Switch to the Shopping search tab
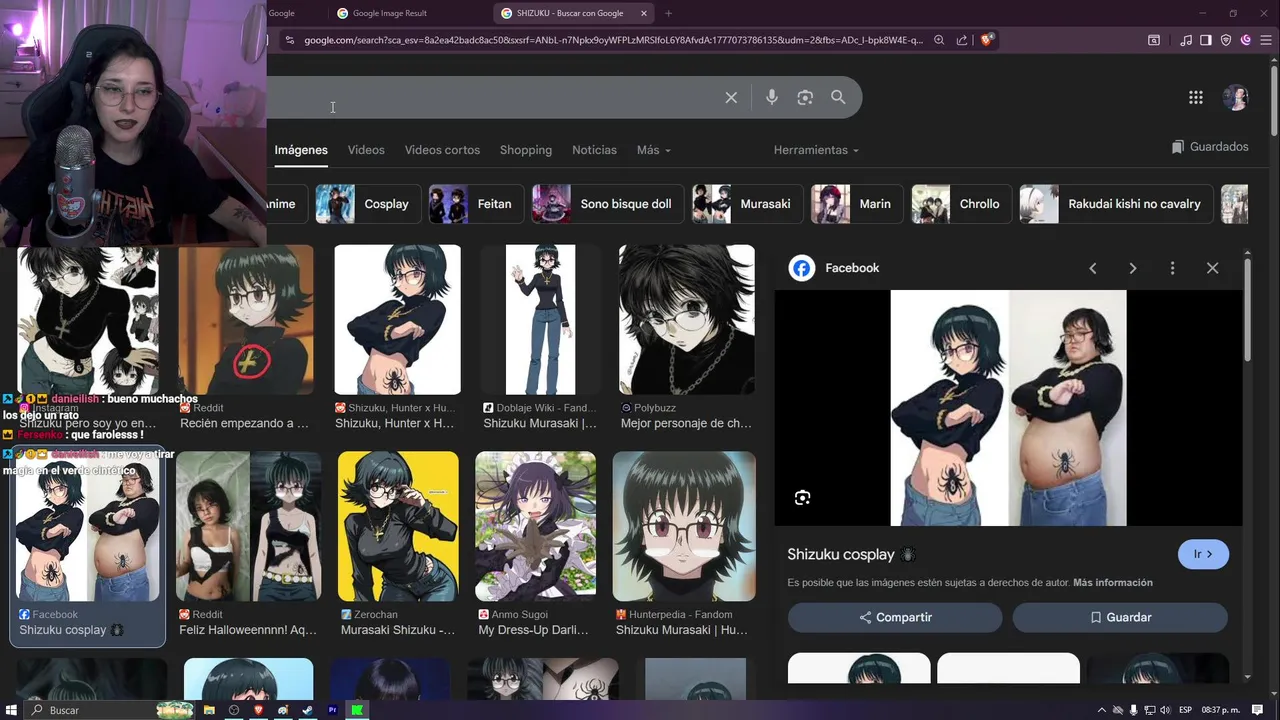 (526, 150)
